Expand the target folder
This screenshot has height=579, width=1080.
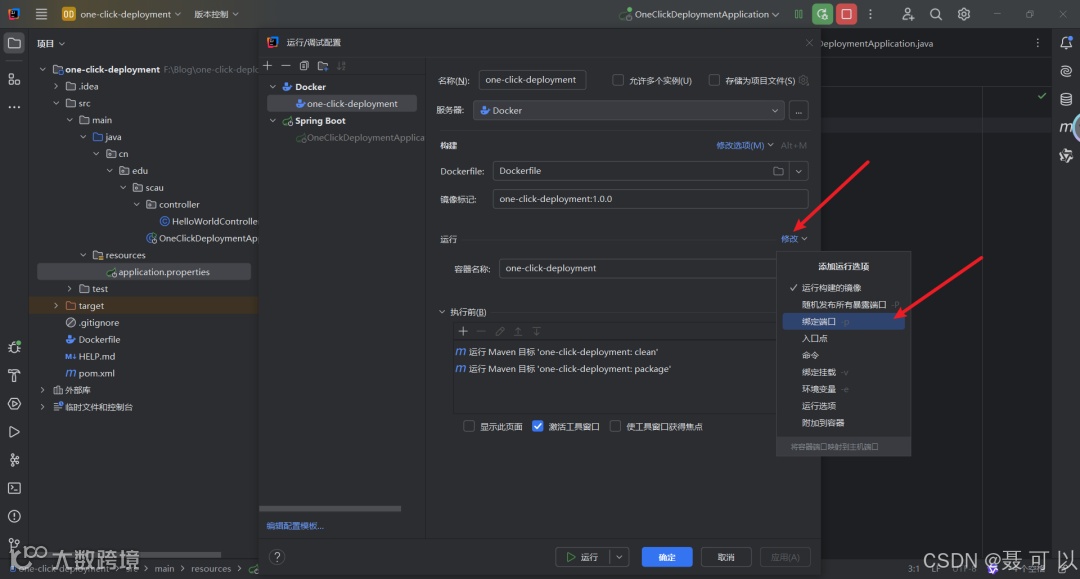click(x=56, y=306)
